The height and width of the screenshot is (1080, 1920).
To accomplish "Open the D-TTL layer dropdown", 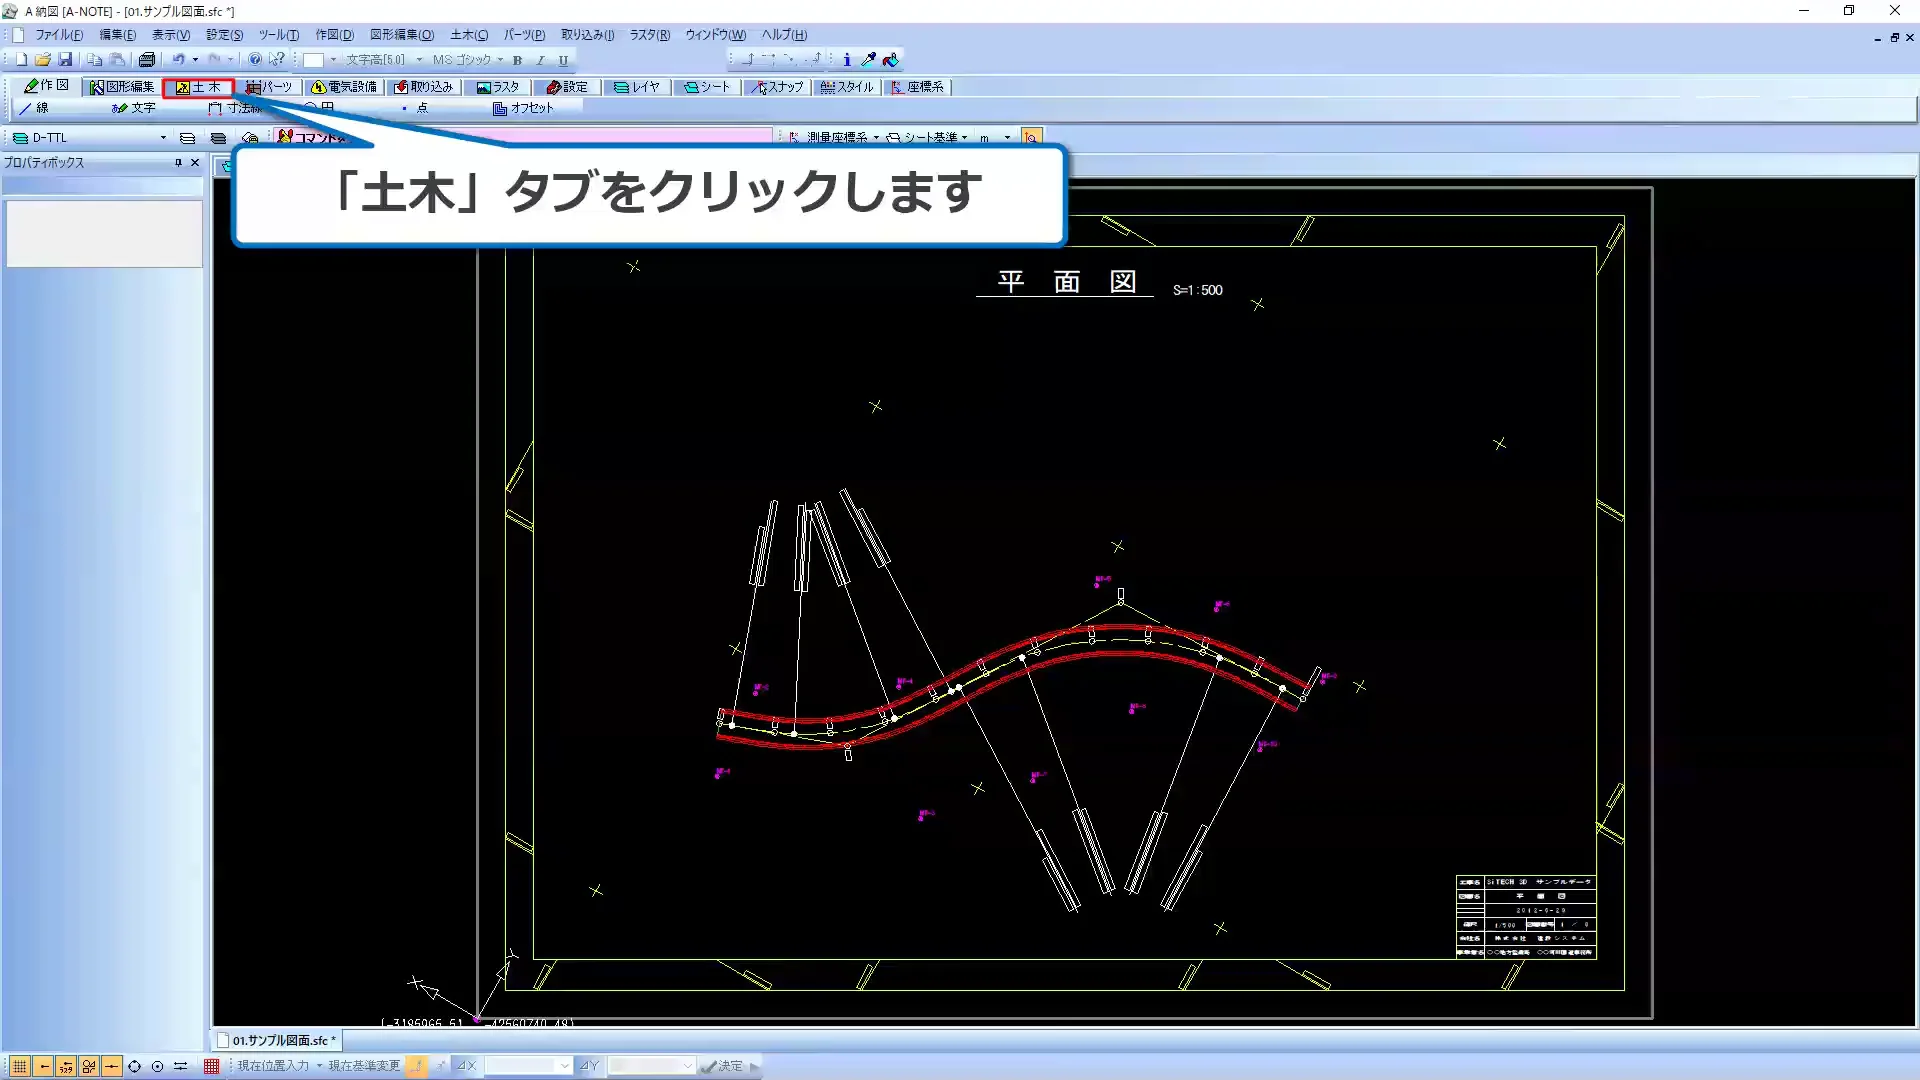I will coord(164,137).
